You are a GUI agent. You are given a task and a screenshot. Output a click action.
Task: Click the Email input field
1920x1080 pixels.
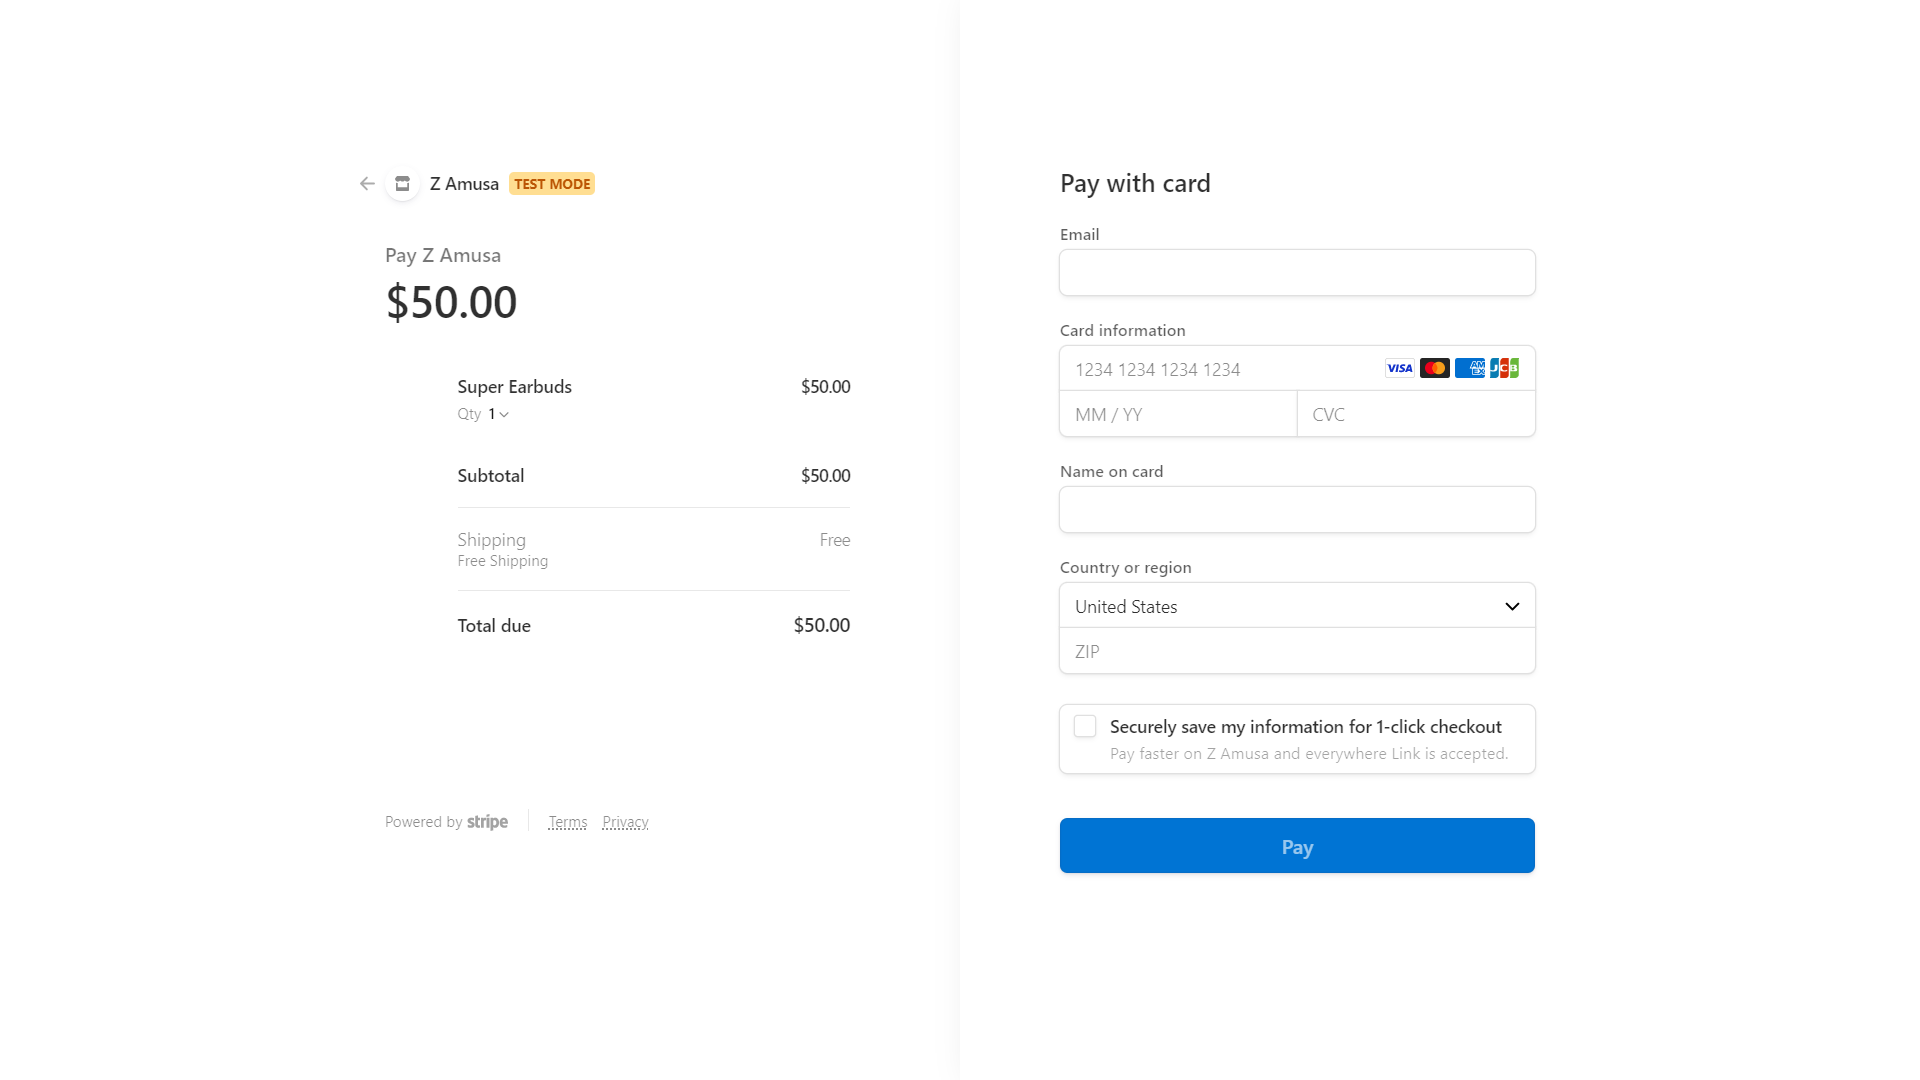coord(1296,272)
